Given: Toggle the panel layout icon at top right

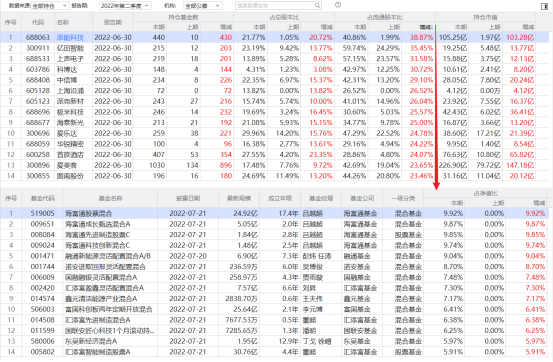Looking at the screenshot, I should click(544, 6).
